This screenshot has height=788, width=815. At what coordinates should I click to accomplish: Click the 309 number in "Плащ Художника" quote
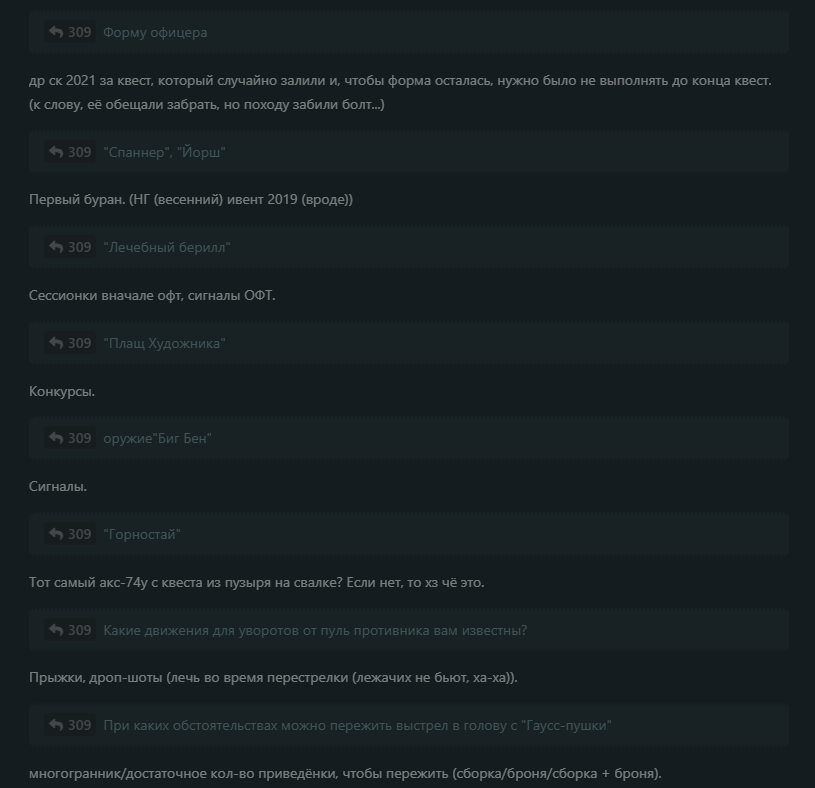(x=80, y=343)
